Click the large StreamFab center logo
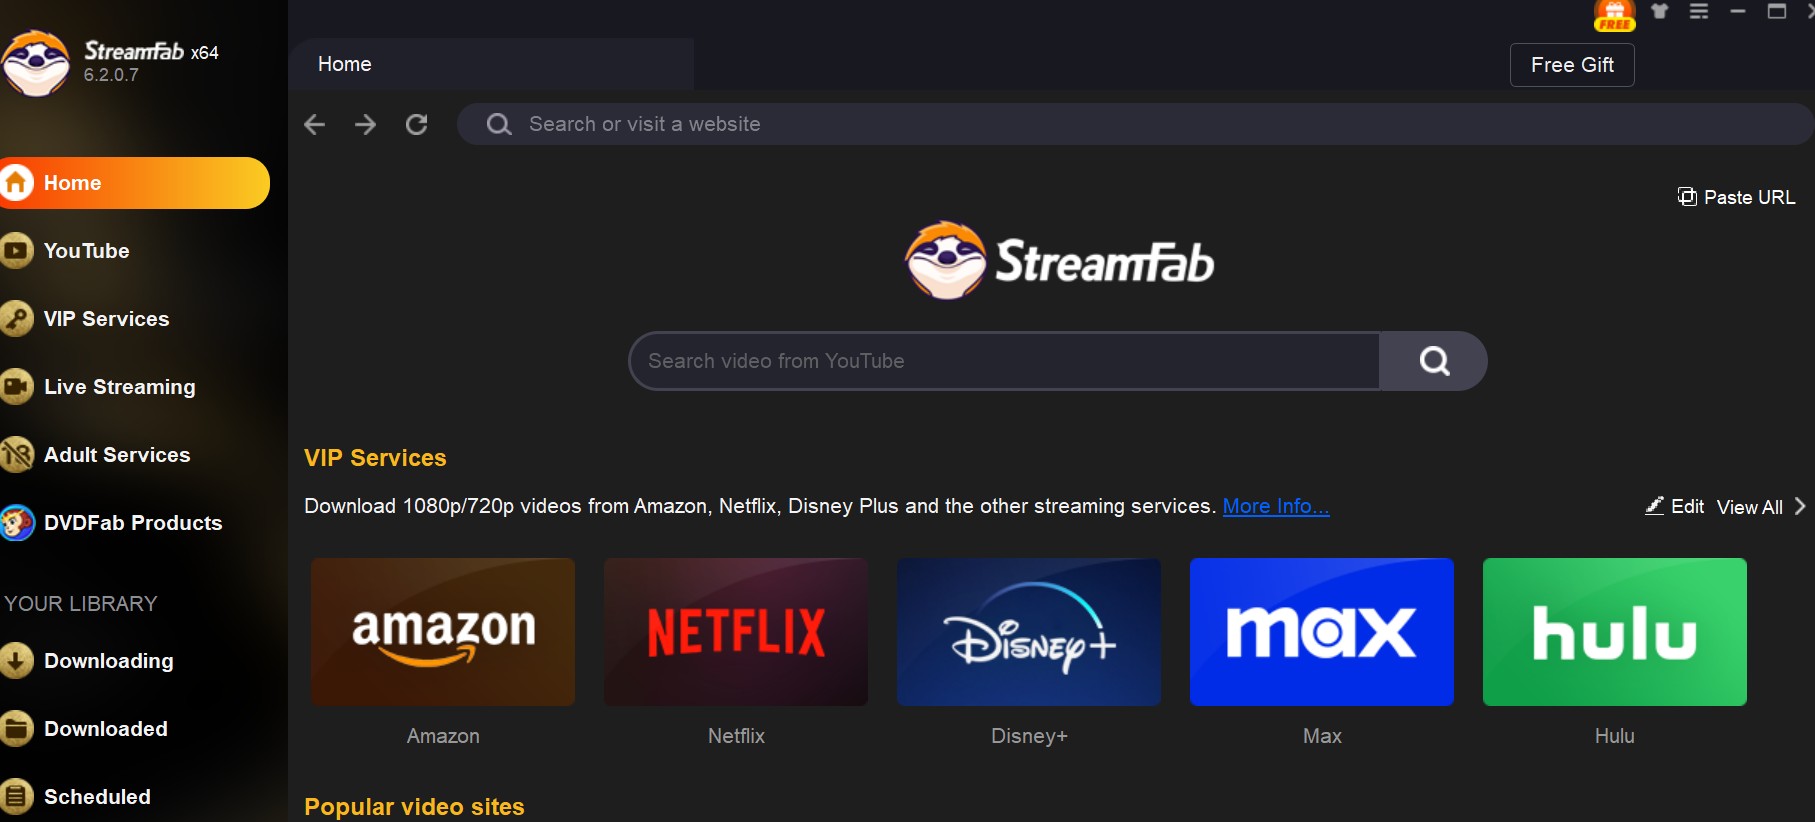The width and height of the screenshot is (1815, 822). tap(1059, 261)
